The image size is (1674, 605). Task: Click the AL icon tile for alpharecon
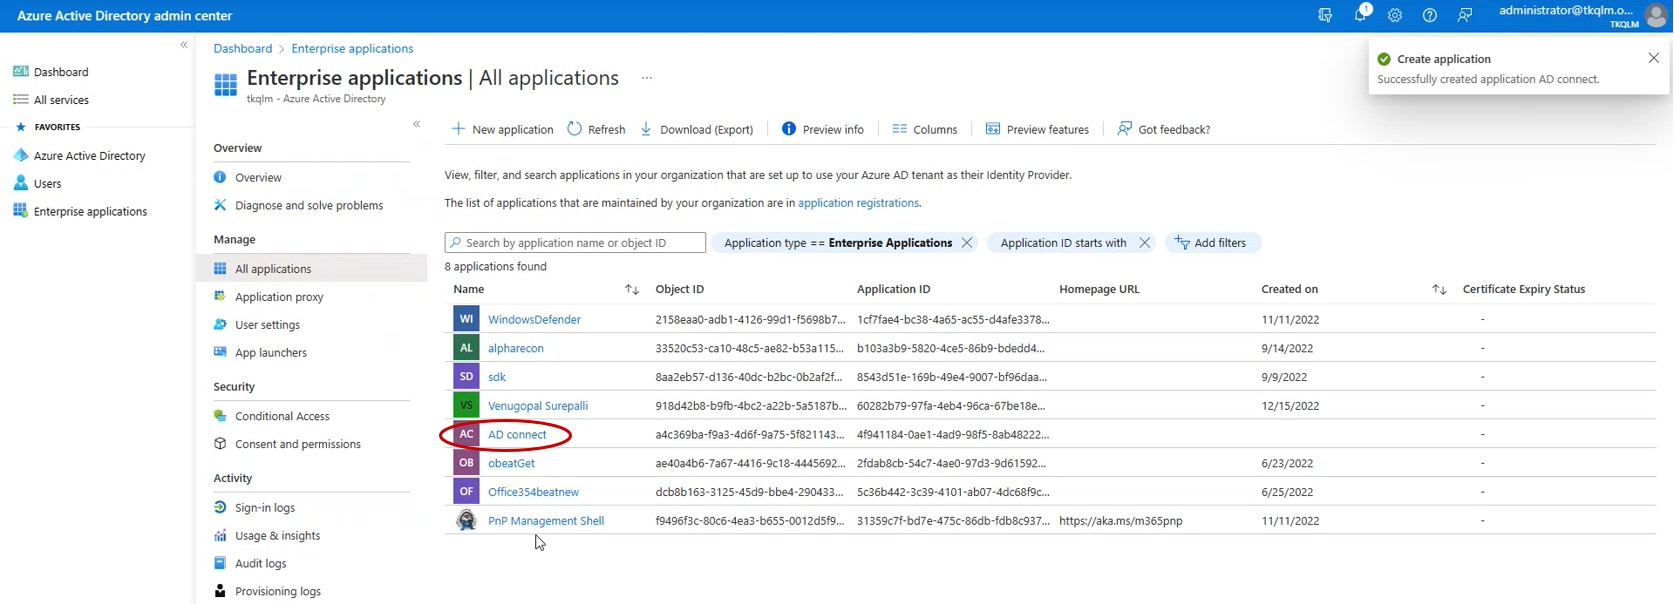point(466,349)
